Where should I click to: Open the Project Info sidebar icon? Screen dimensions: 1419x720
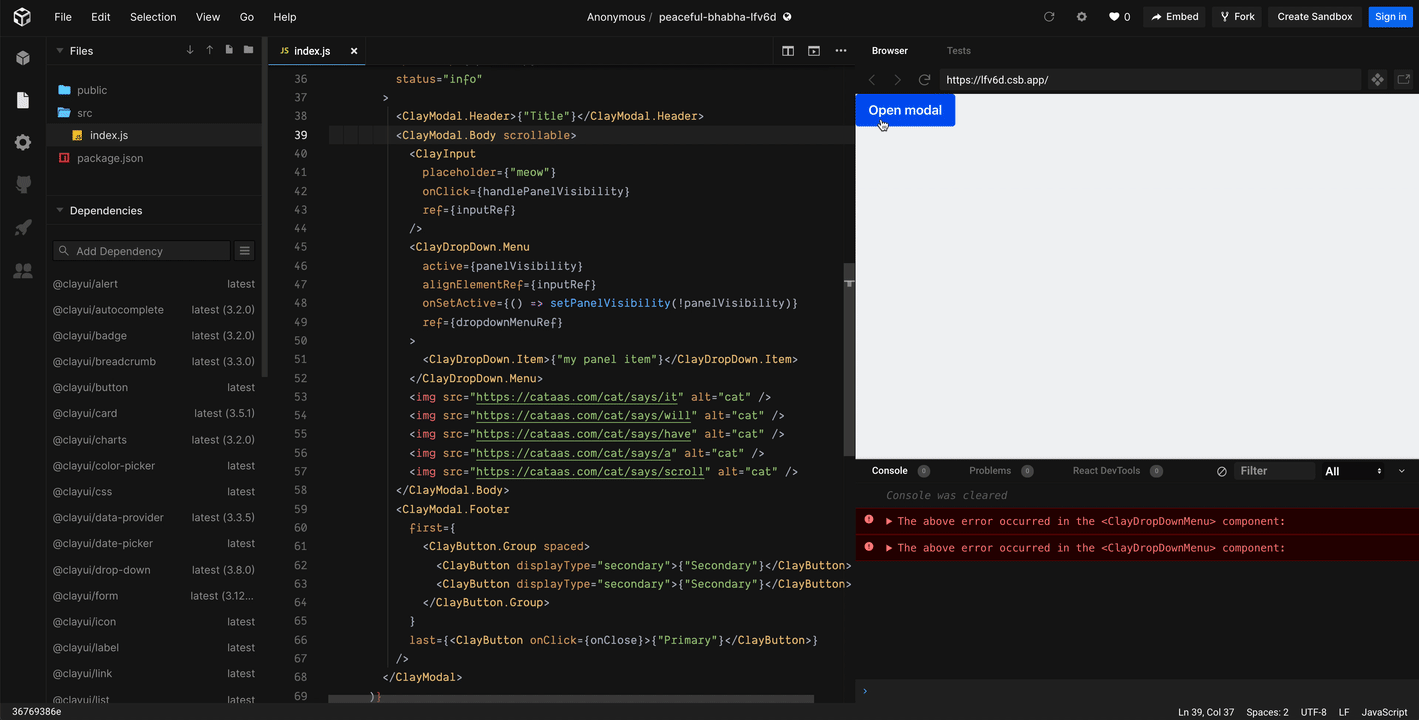(x=22, y=58)
